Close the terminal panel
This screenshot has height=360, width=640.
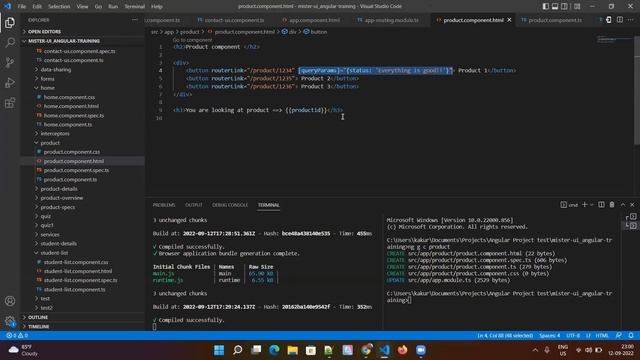tap(632, 204)
